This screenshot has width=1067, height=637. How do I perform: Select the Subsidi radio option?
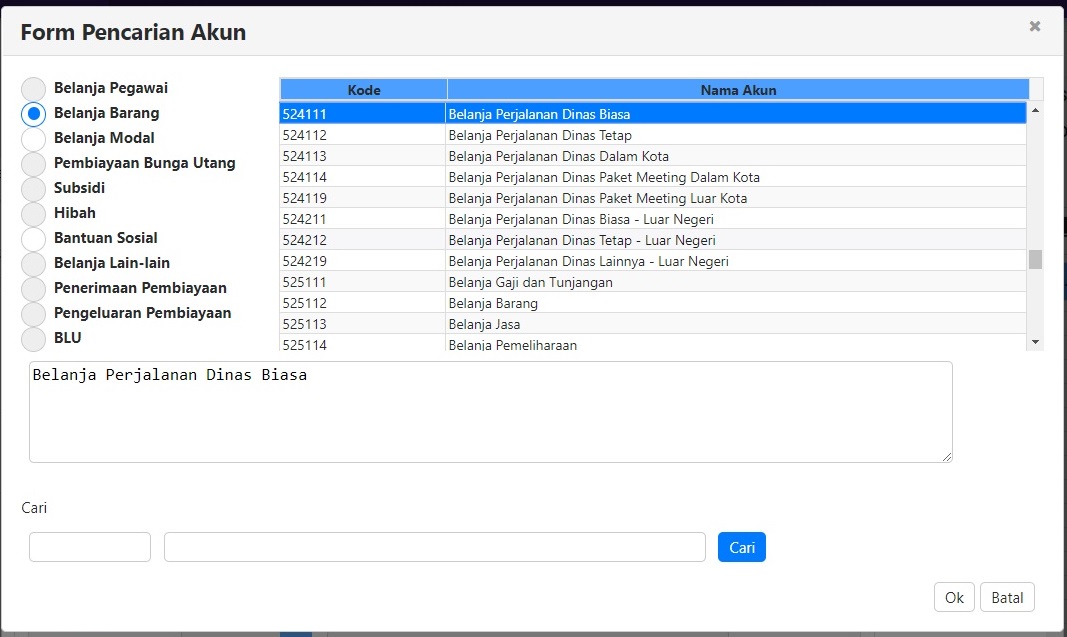(x=33, y=189)
